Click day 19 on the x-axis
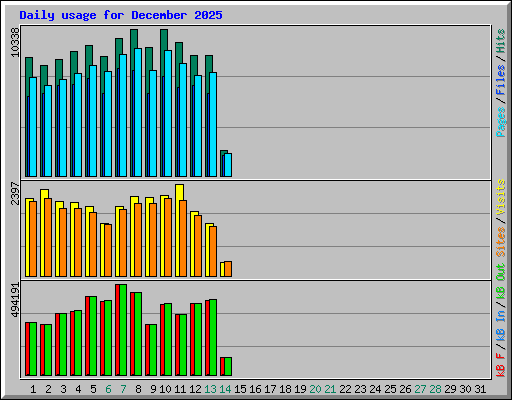This screenshot has height=400, width=512. pyautogui.click(x=300, y=389)
